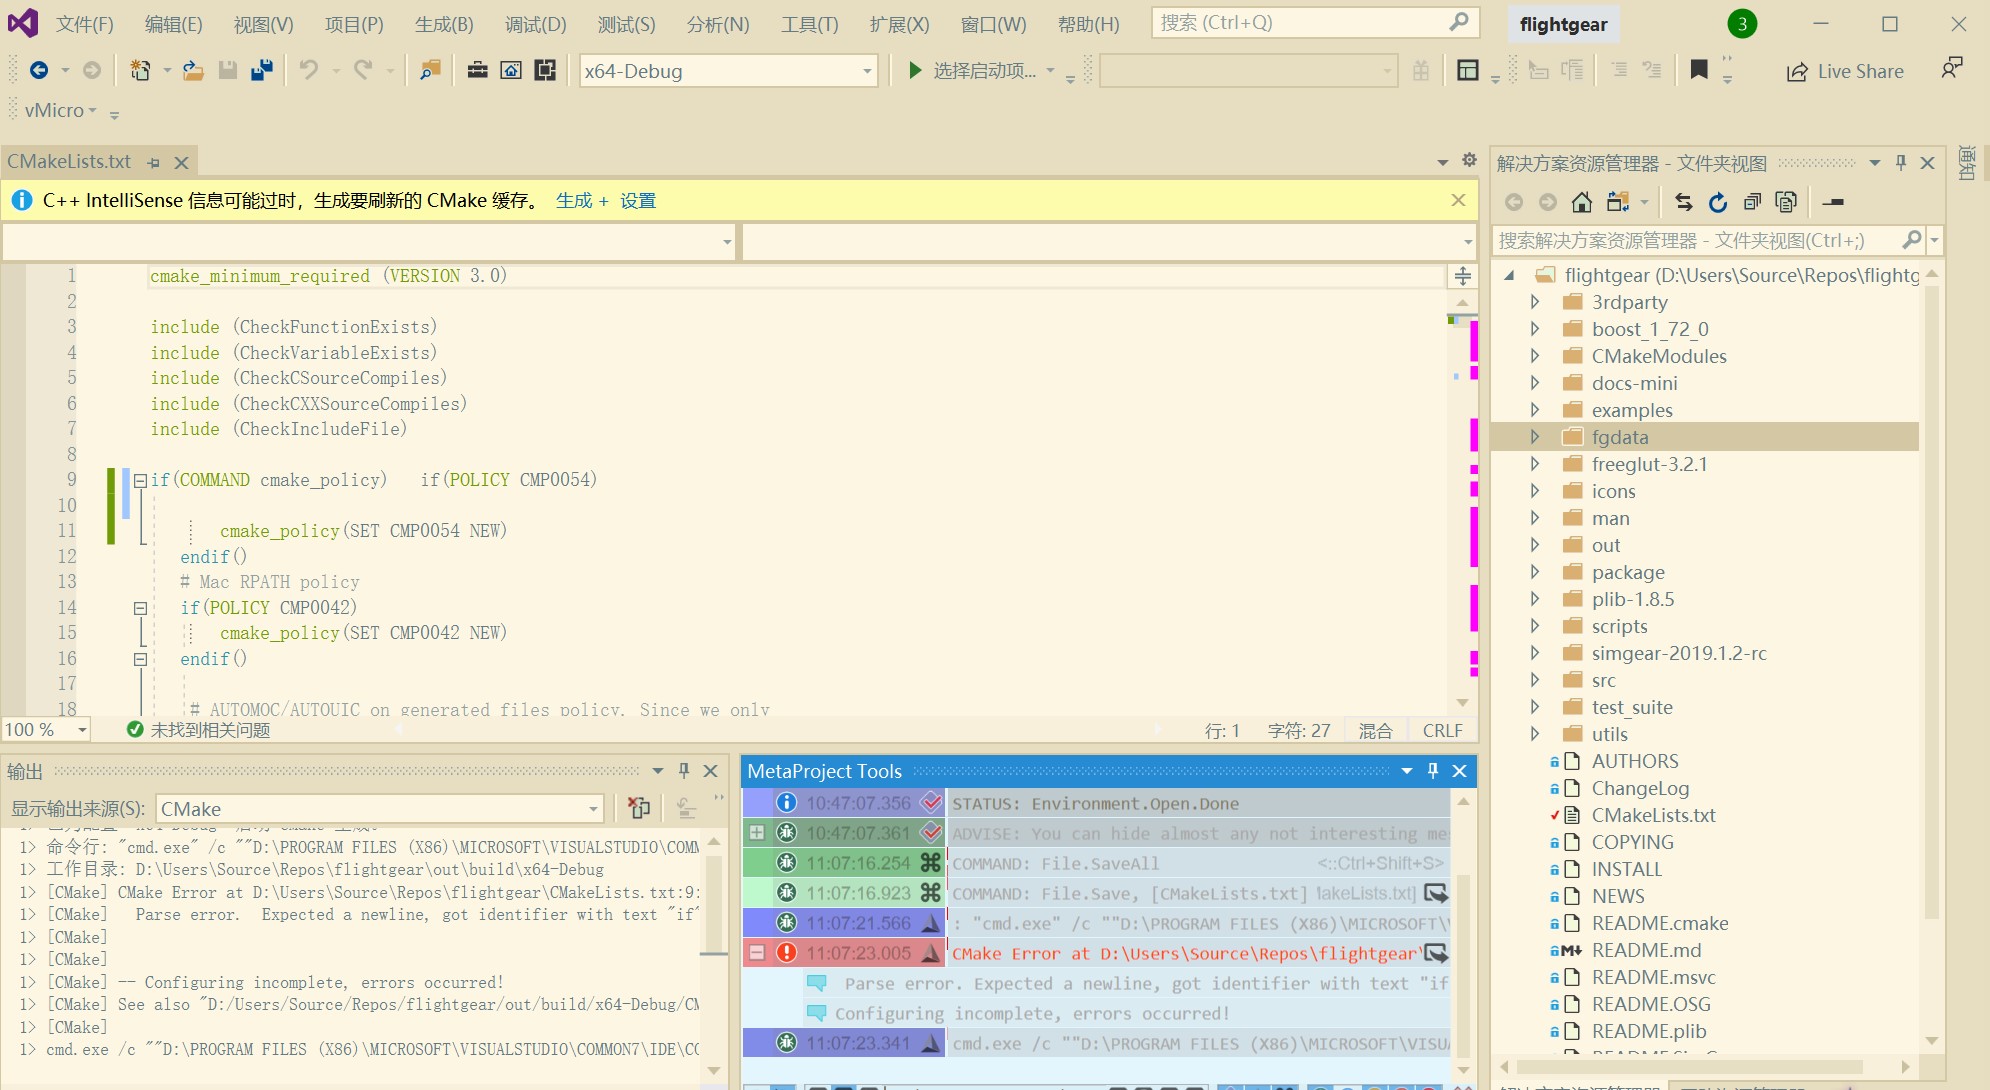Click the Switch Views icon in Solution Explorer

pos(1618,202)
